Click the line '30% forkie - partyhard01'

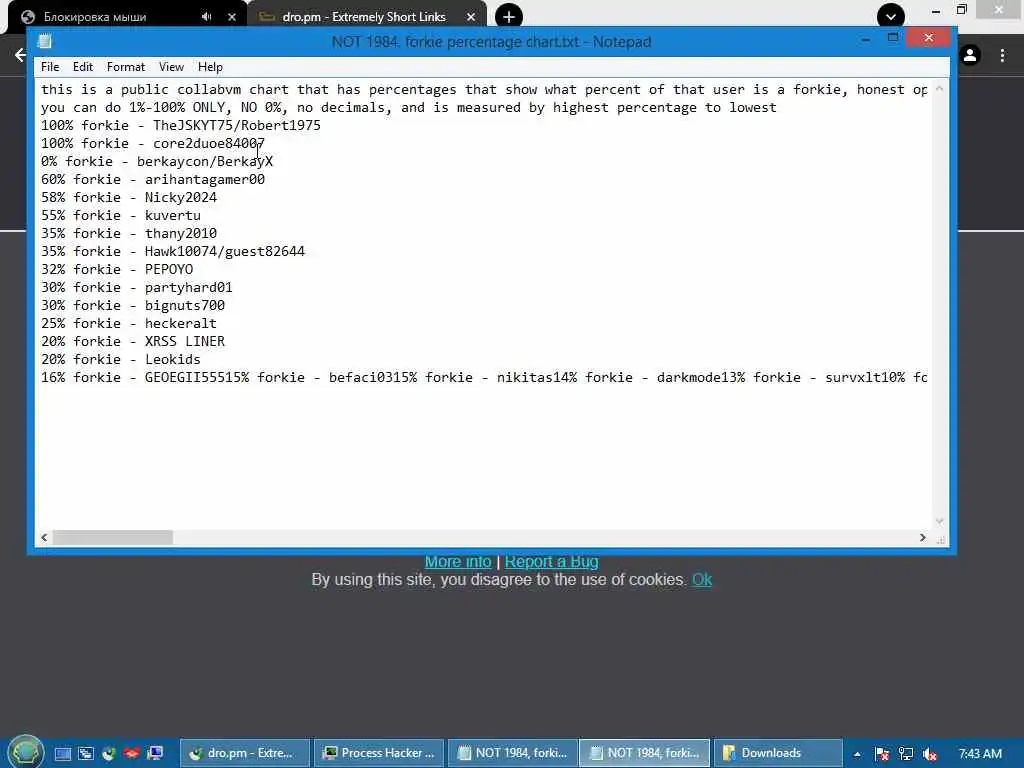(136, 287)
